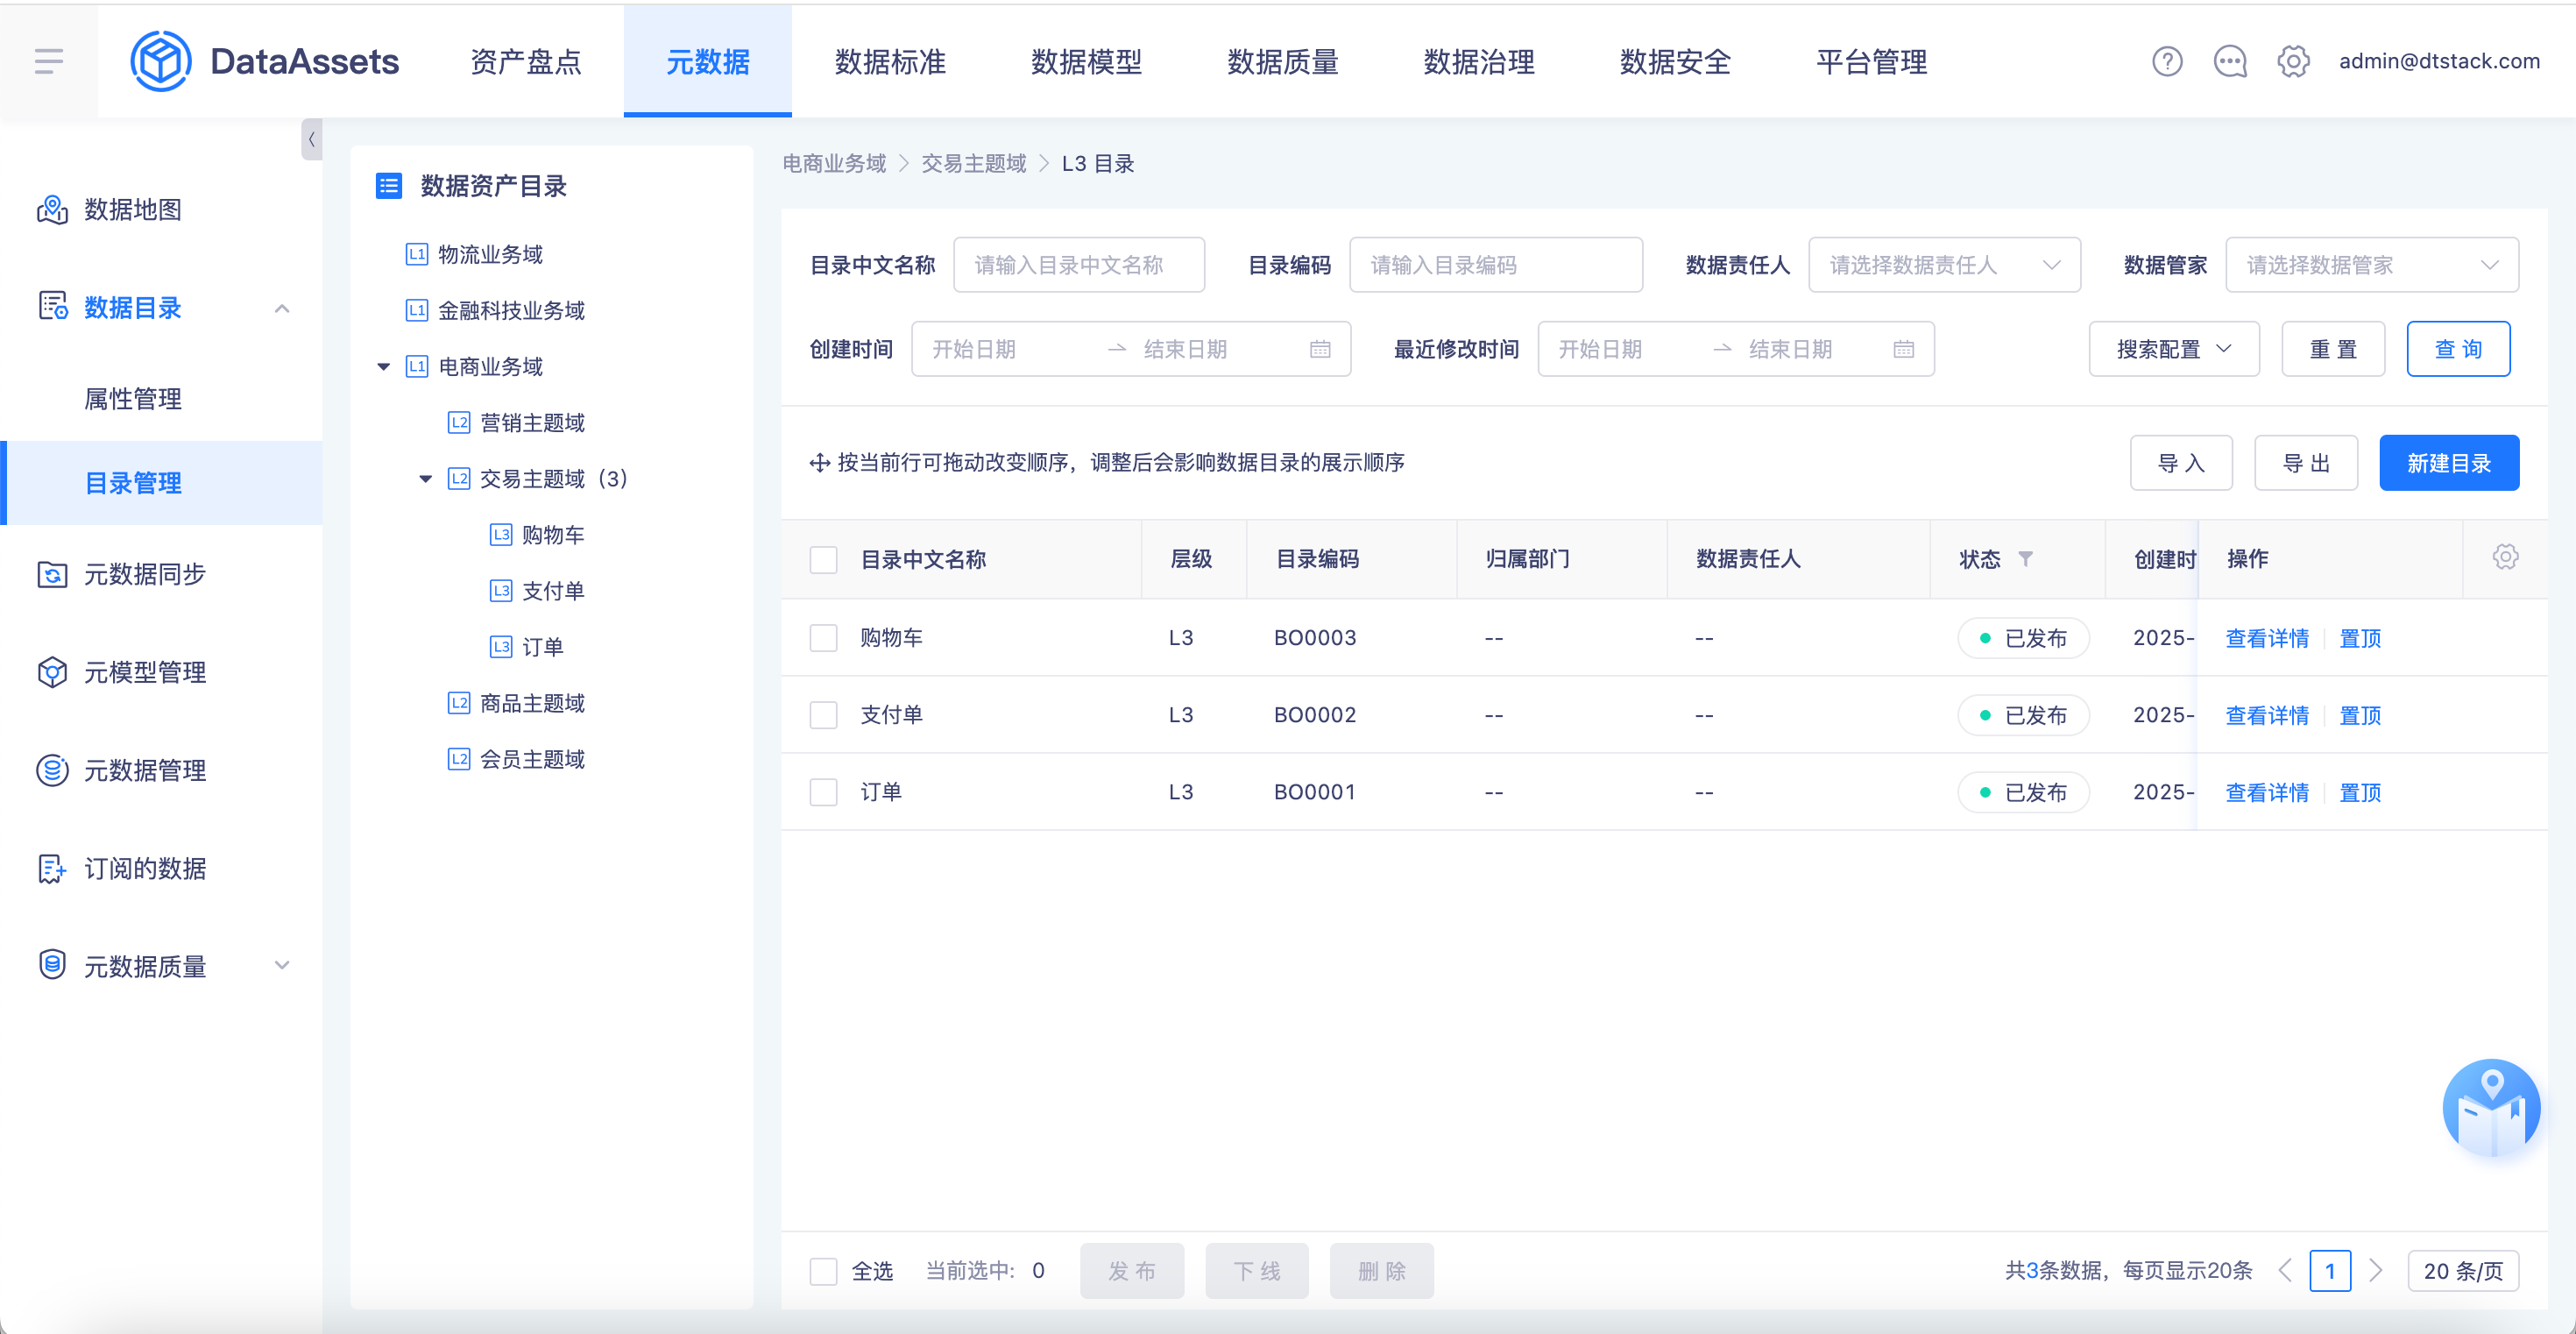
Task: Click the settings gear icon beside admin email
Action: click(x=2292, y=61)
